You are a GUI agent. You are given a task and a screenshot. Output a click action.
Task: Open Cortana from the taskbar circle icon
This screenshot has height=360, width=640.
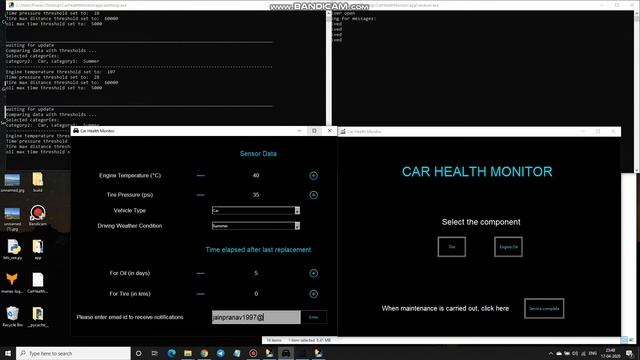[x=138, y=353]
